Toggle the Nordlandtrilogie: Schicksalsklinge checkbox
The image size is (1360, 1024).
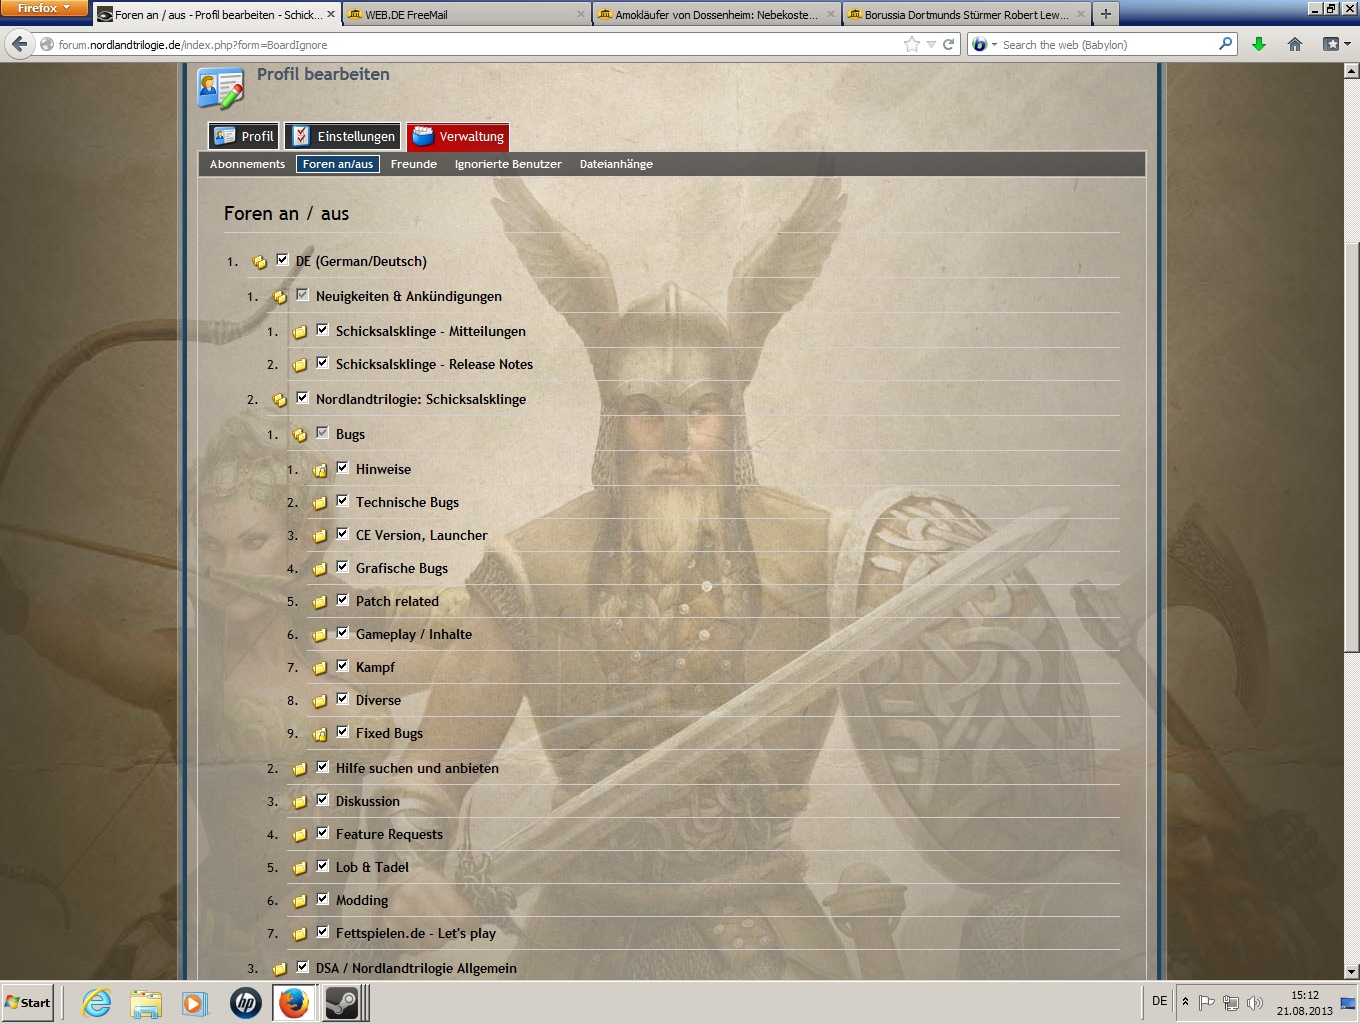(x=302, y=398)
